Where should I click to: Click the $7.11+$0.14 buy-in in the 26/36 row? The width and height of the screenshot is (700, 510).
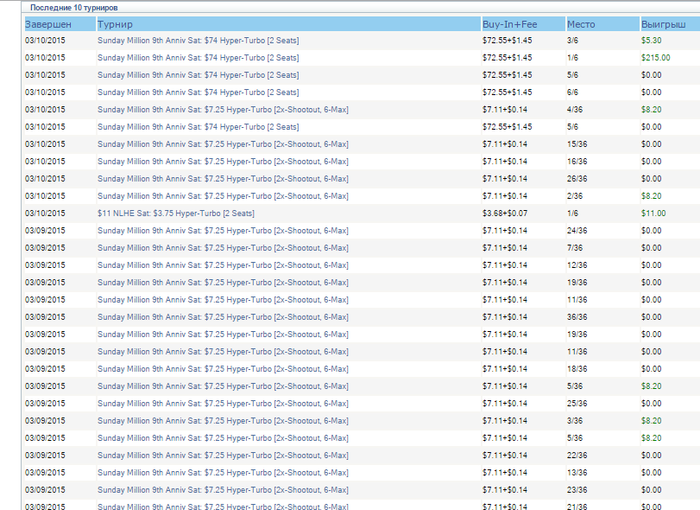[x=504, y=179]
